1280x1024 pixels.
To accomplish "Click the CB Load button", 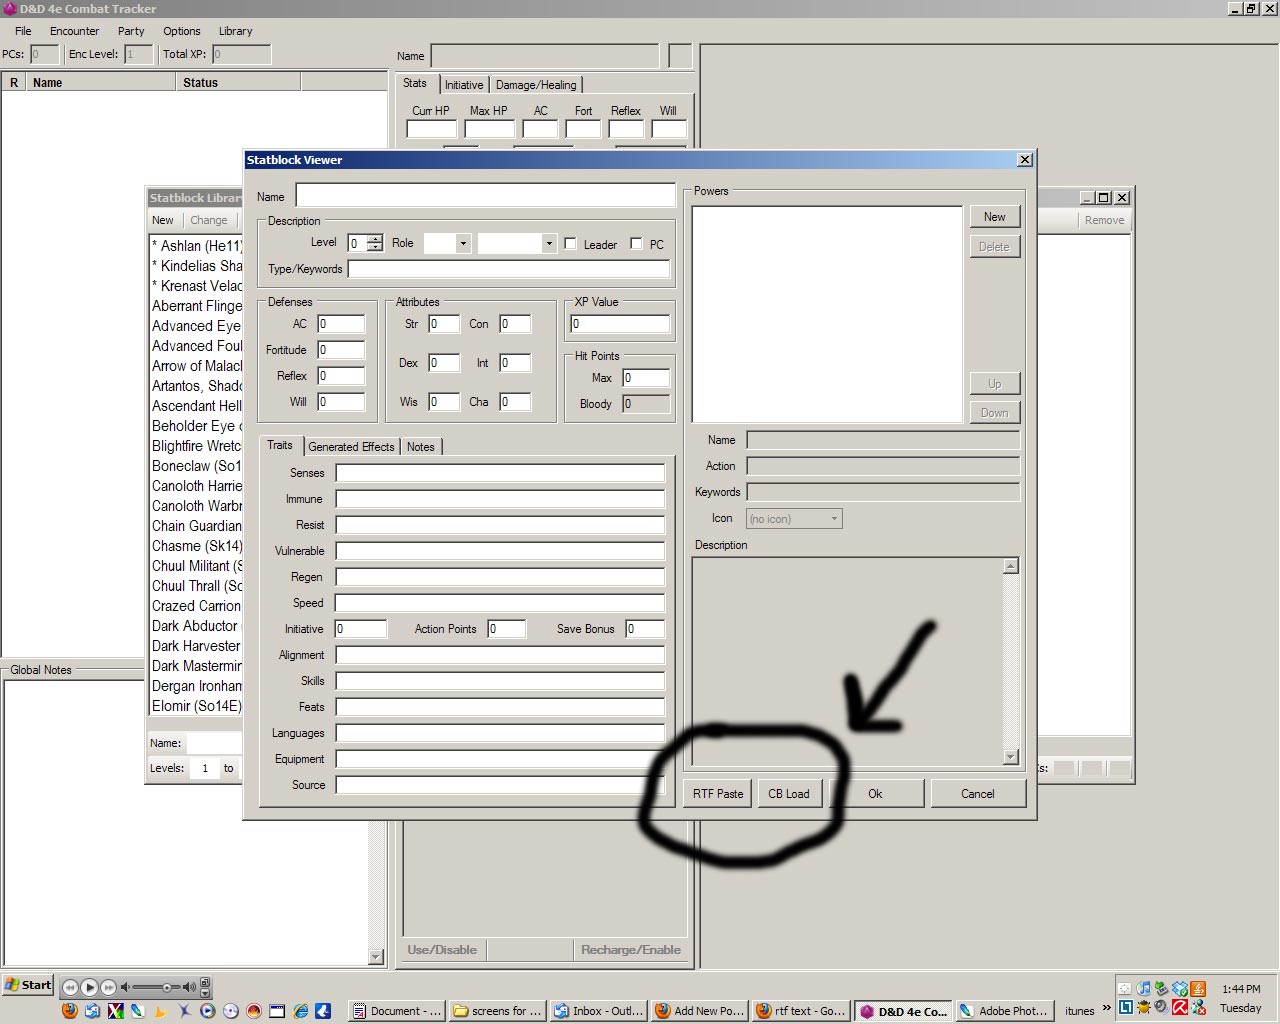I will click(788, 794).
